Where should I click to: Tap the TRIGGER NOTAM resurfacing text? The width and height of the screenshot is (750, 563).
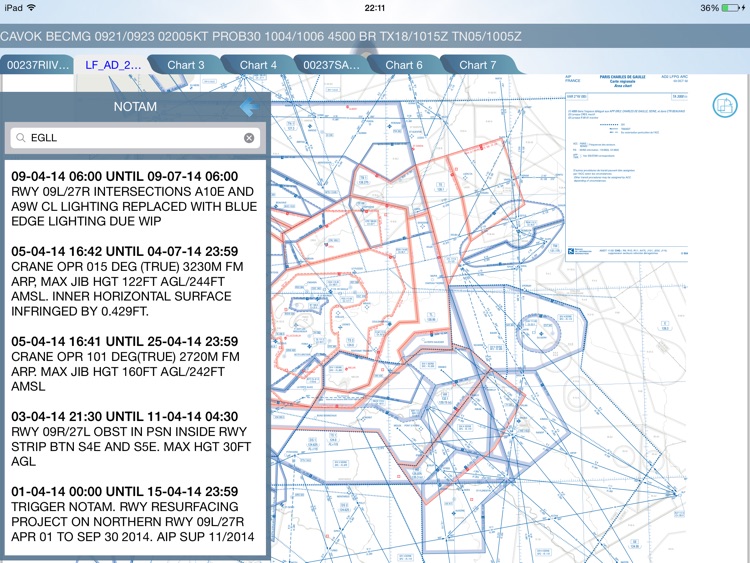click(133, 521)
